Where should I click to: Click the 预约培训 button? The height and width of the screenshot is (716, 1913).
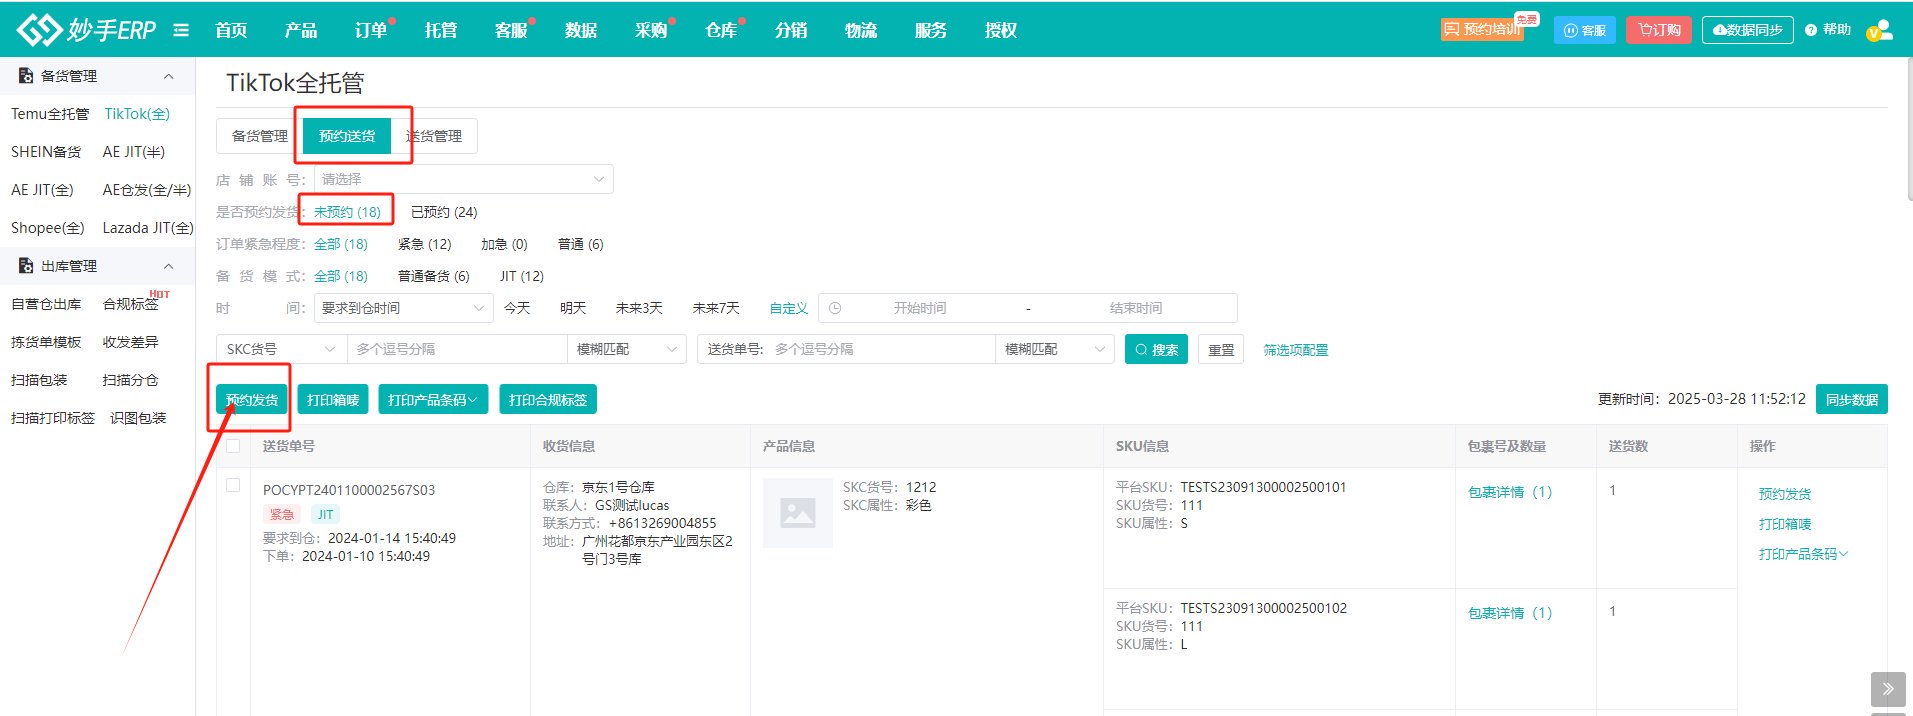[1483, 30]
